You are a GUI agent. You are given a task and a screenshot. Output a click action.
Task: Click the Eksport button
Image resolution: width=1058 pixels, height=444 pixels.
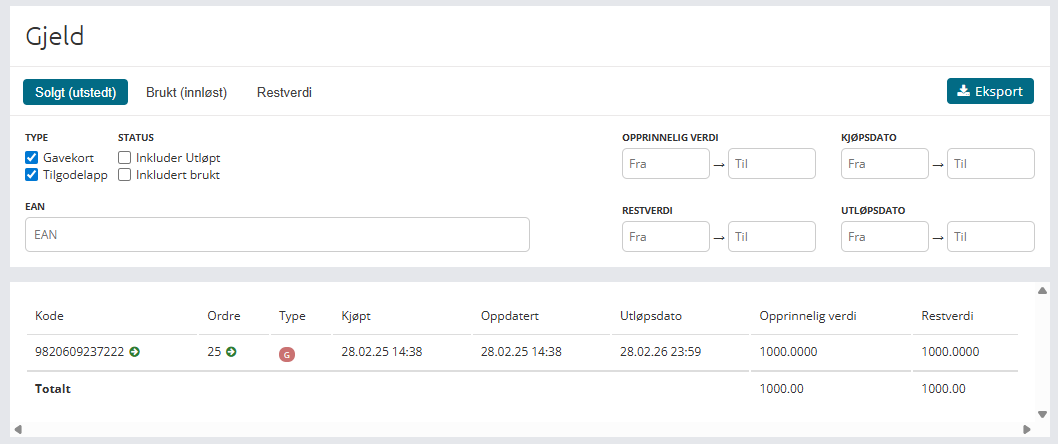coord(990,91)
